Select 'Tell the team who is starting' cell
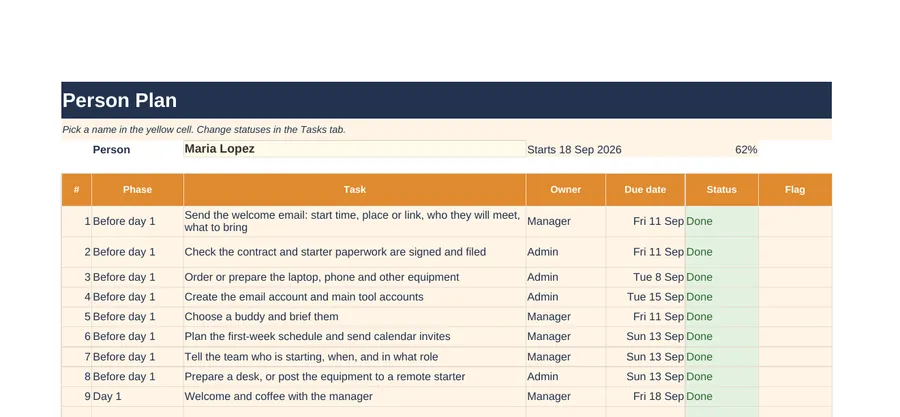Viewport: 900px width, 417px height. coord(354,357)
